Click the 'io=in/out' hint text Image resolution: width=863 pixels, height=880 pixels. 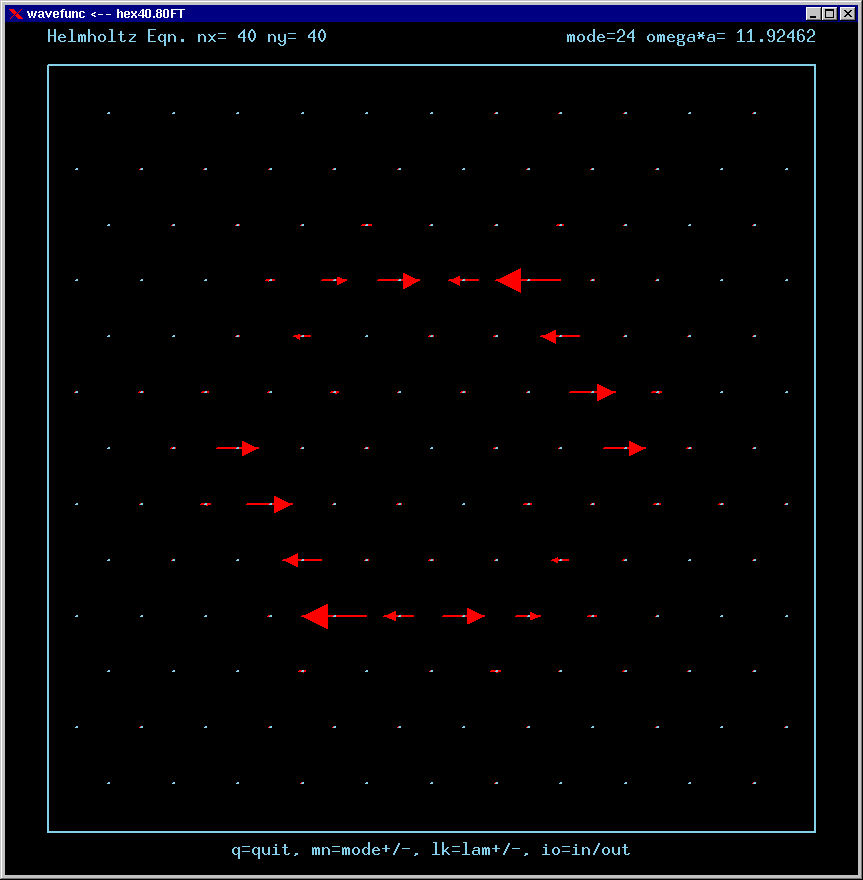[x=586, y=850]
